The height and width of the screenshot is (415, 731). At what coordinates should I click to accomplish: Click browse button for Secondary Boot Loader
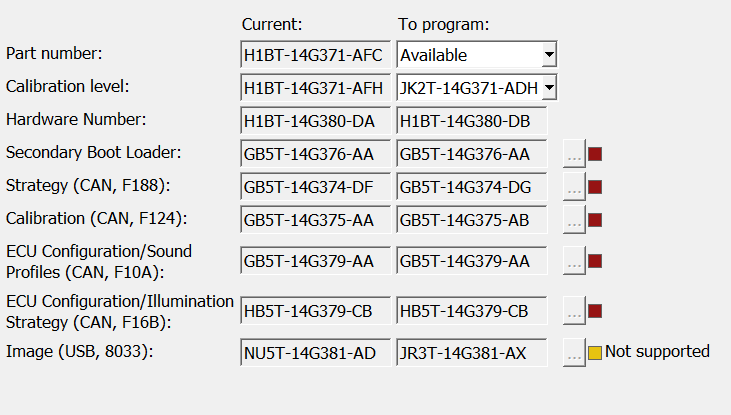(573, 154)
